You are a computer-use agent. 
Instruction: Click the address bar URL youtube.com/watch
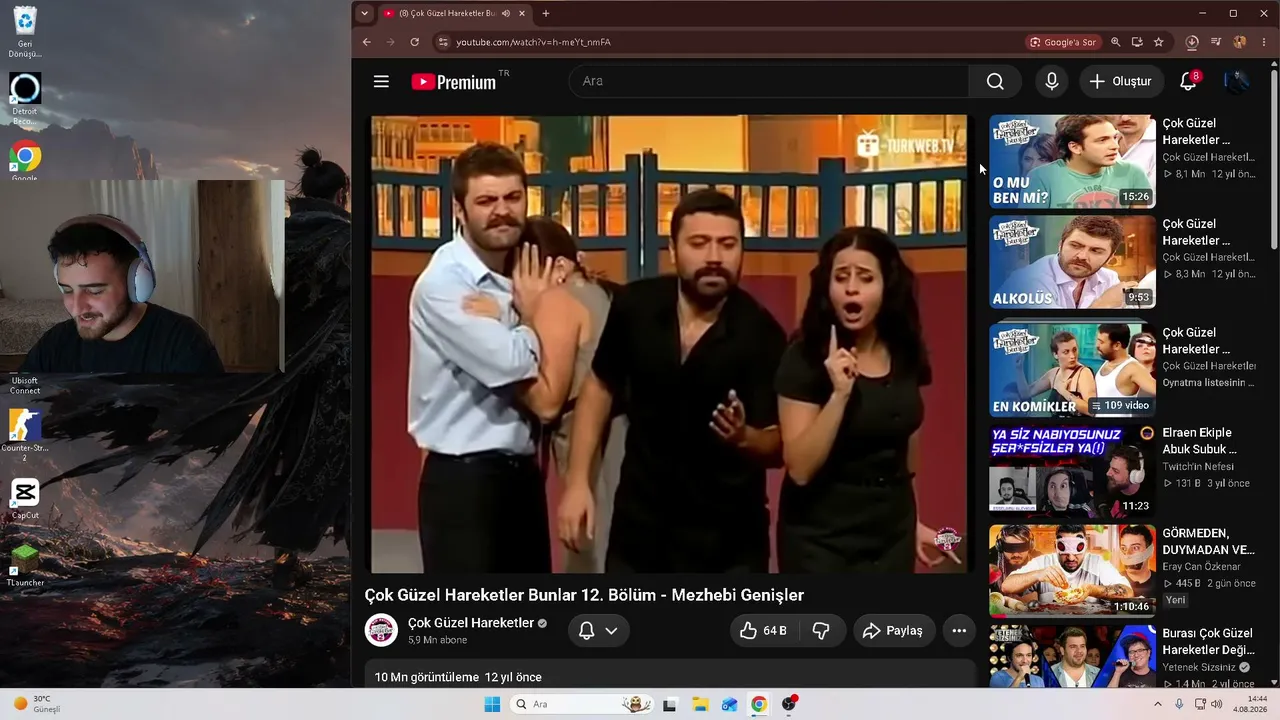533,42
